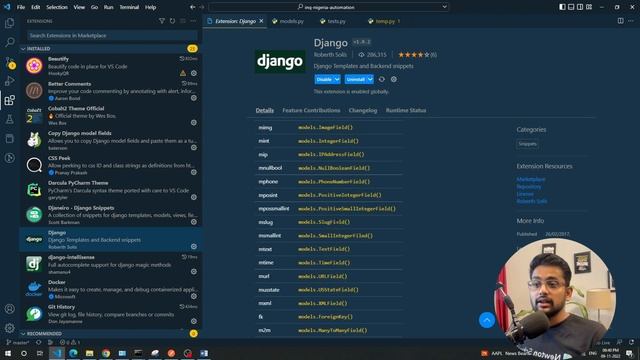Open the Explorer view in activity bar
The width and height of the screenshot is (640, 360).
coord(9,23)
